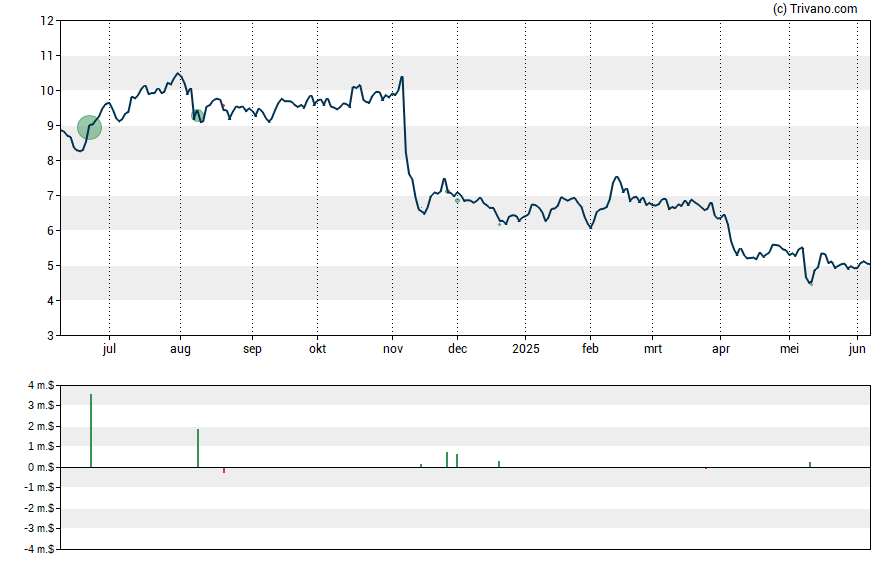Click the 'feb' axis label
The height and width of the screenshot is (565, 888).
point(590,349)
